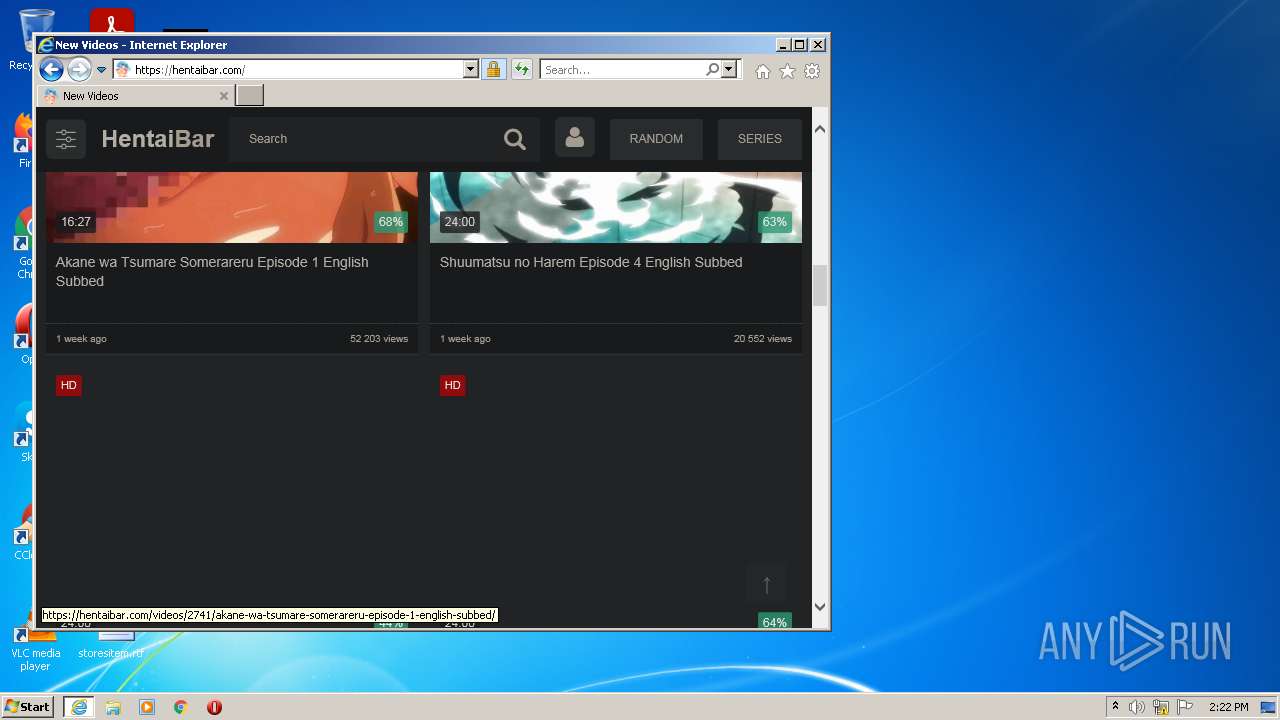Open Chrome from the taskbar
The height and width of the screenshot is (720, 1280).
pyautogui.click(x=181, y=707)
